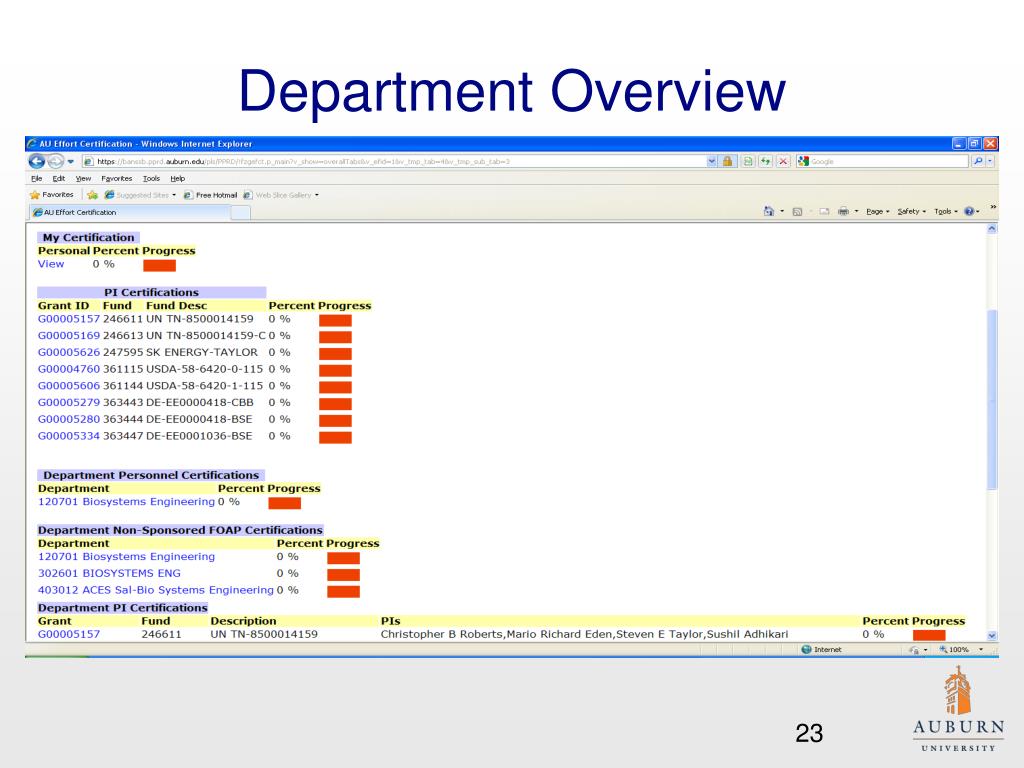The image size is (1024, 768).
Task: Open grant G00005606 link
Action: (69, 386)
